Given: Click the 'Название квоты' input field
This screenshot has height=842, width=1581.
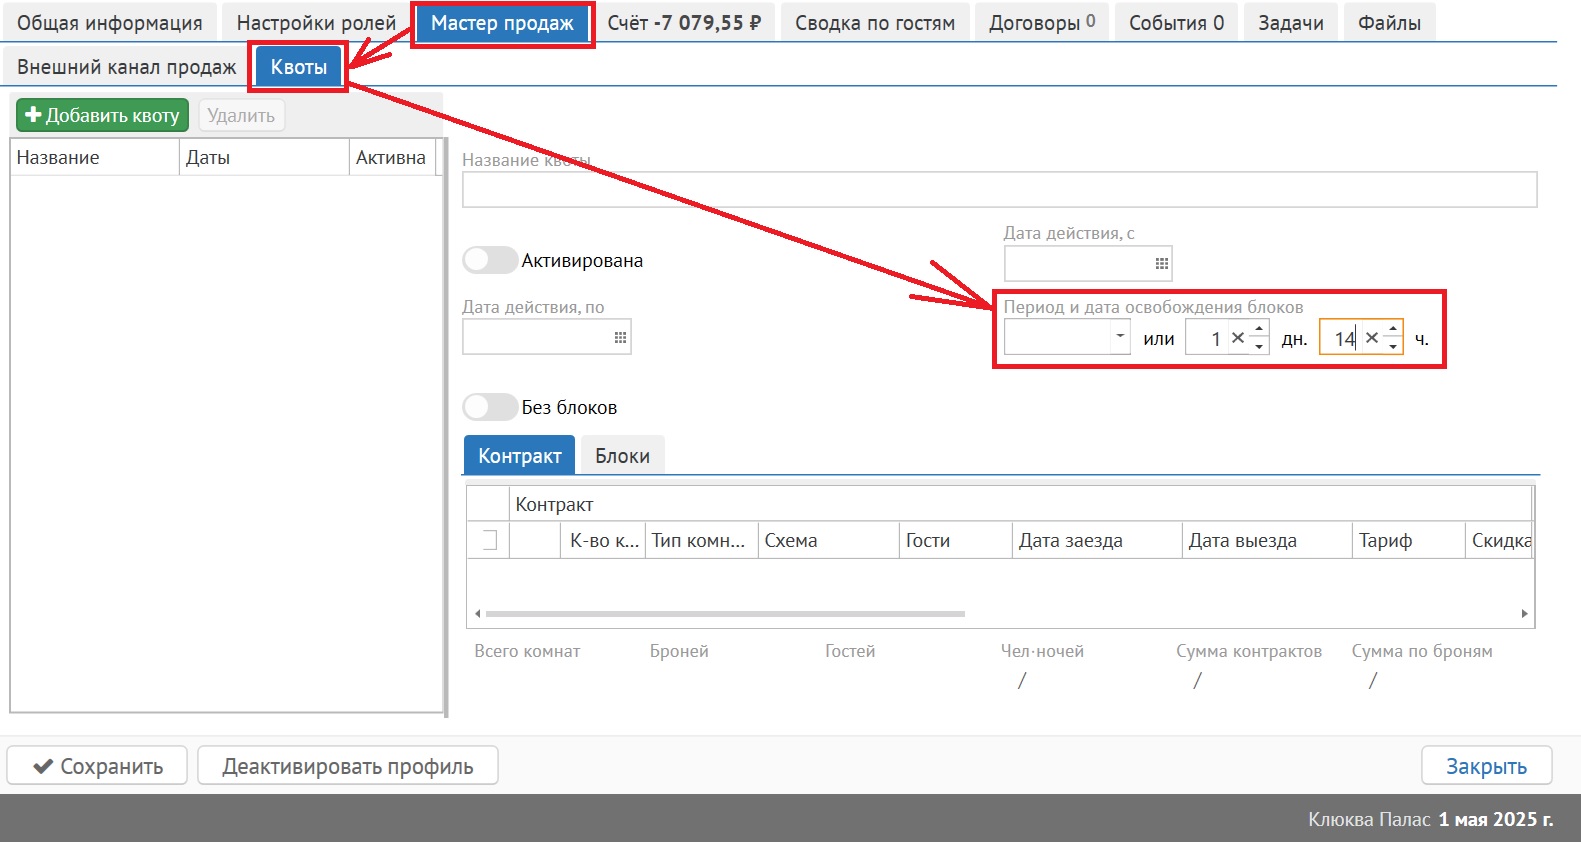Looking at the screenshot, I should tap(998, 190).
